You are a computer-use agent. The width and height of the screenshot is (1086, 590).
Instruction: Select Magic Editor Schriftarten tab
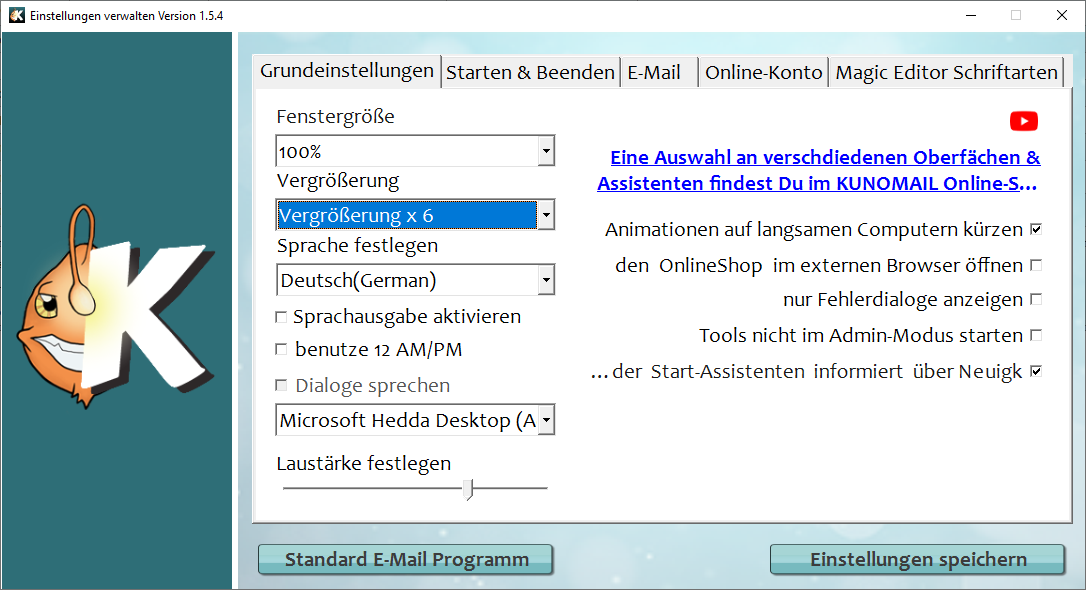[x=946, y=73]
